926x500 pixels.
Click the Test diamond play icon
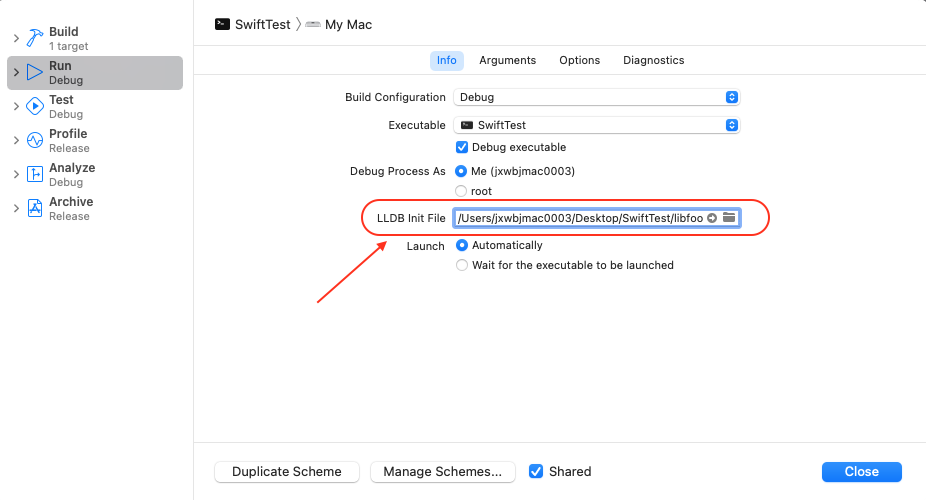click(x=35, y=106)
